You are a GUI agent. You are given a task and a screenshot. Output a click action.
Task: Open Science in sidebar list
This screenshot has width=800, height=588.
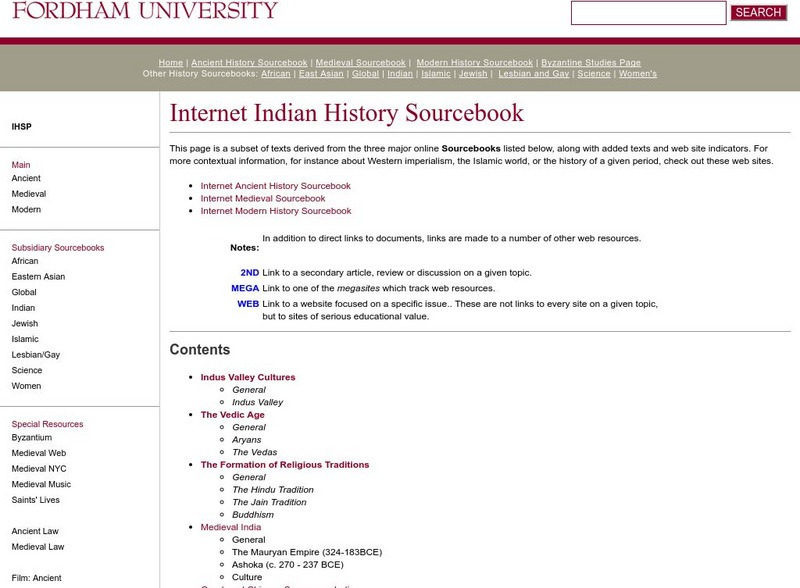tap(27, 370)
